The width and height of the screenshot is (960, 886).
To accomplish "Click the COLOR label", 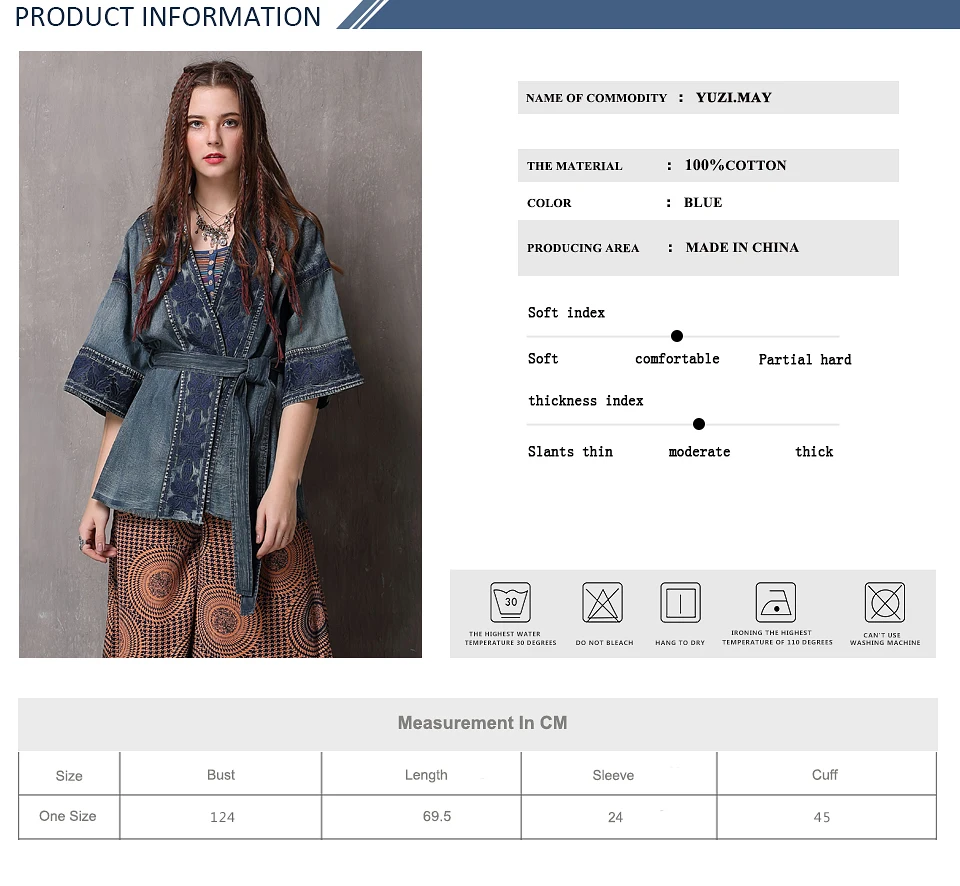I will pos(549,203).
